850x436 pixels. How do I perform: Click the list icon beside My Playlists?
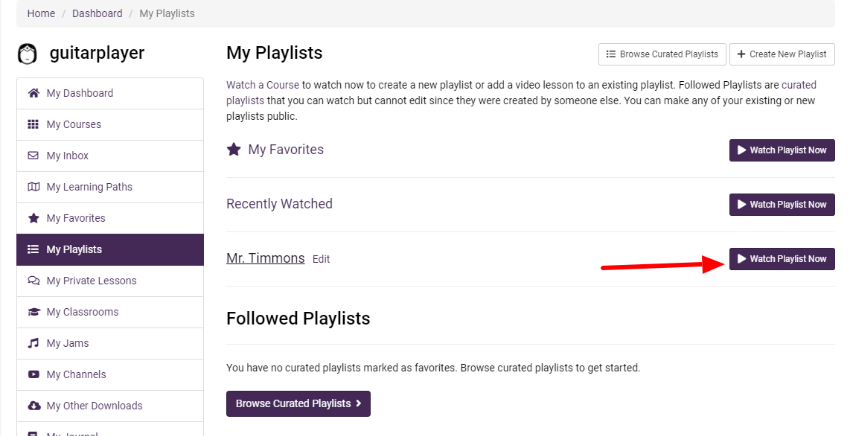pyautogui.click(x=33, y=249)
